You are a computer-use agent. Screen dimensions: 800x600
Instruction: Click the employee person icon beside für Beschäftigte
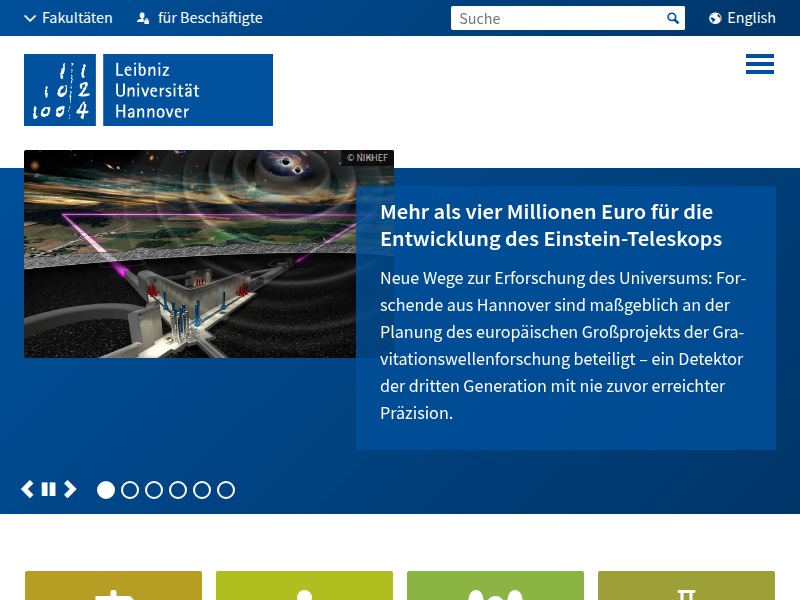point(143,18)
